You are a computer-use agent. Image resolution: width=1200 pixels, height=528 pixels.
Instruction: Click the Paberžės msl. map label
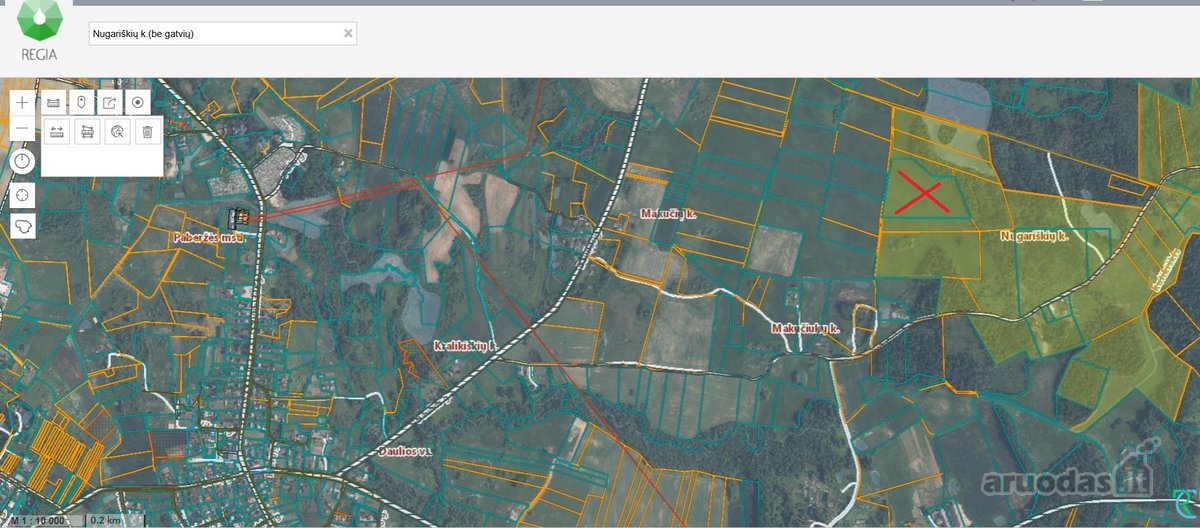[x=208, y=239]
